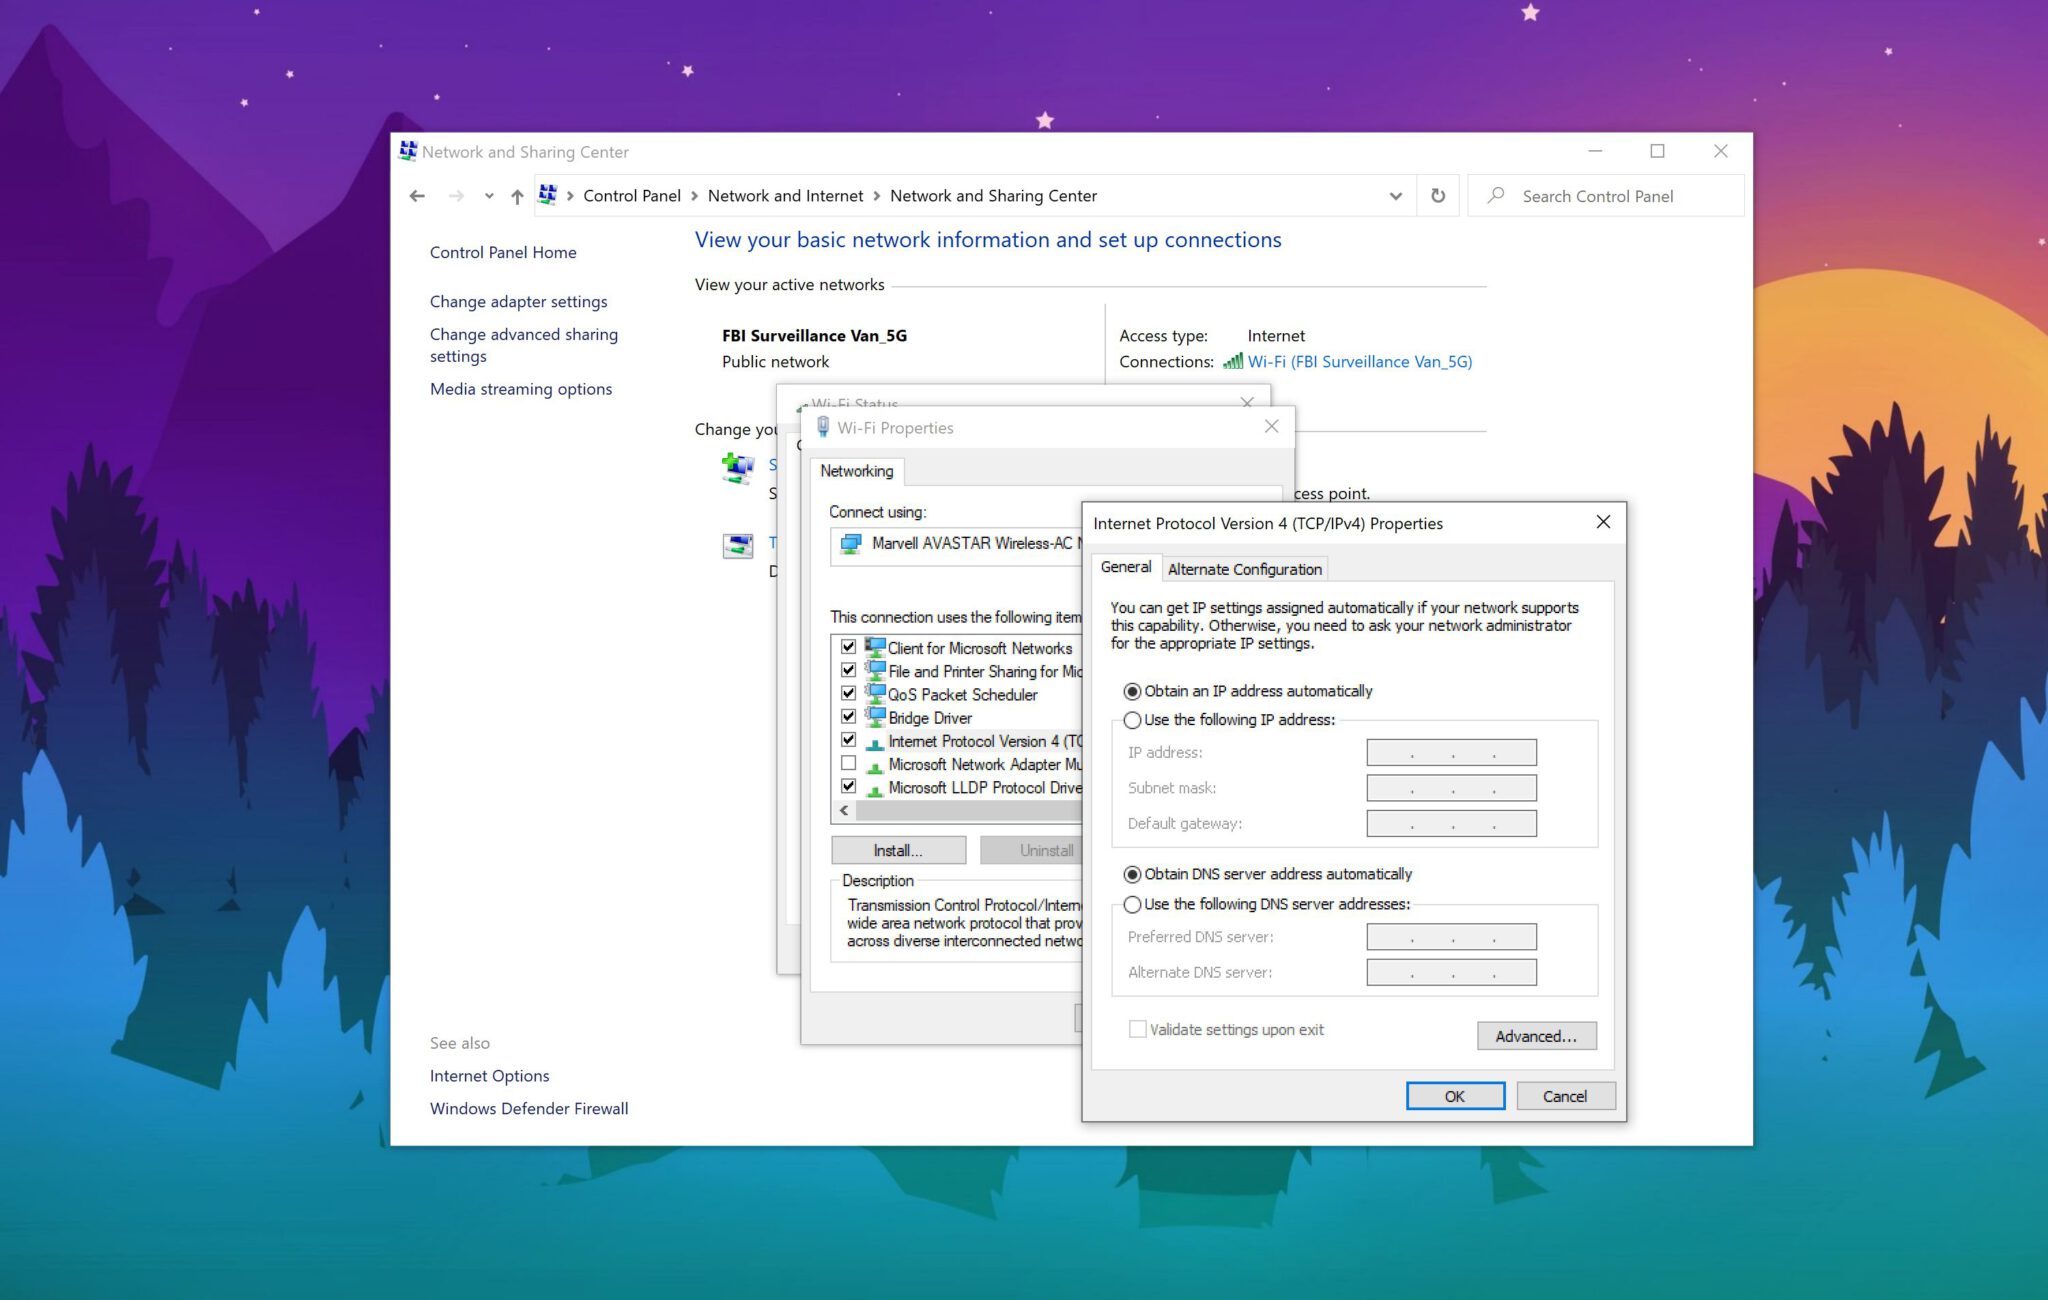This screenshot has height=1300, width=2048.
Task: Switch to the Networking tab in Wi-Fi Properties
Action: click(855, 470)
